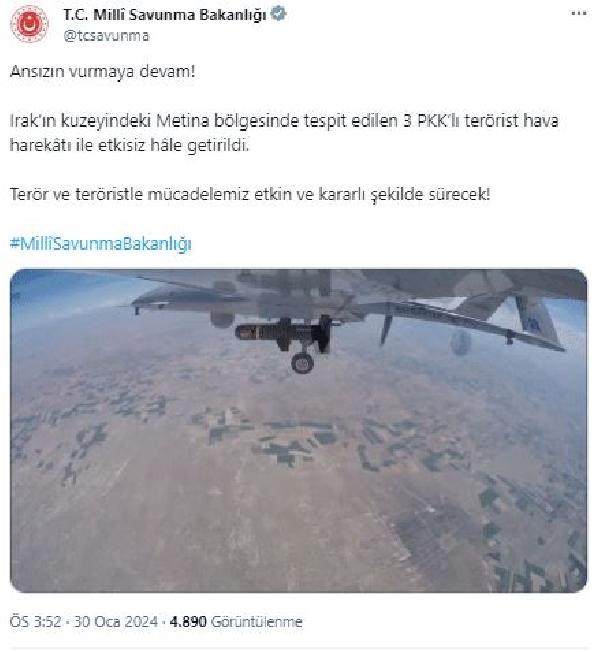Image resolution: width=600 pixels, height=652 pixels.
Task: Click "harekâtı ile etkisiz hâle getirildi" line
Action: [x=129, y=146]
